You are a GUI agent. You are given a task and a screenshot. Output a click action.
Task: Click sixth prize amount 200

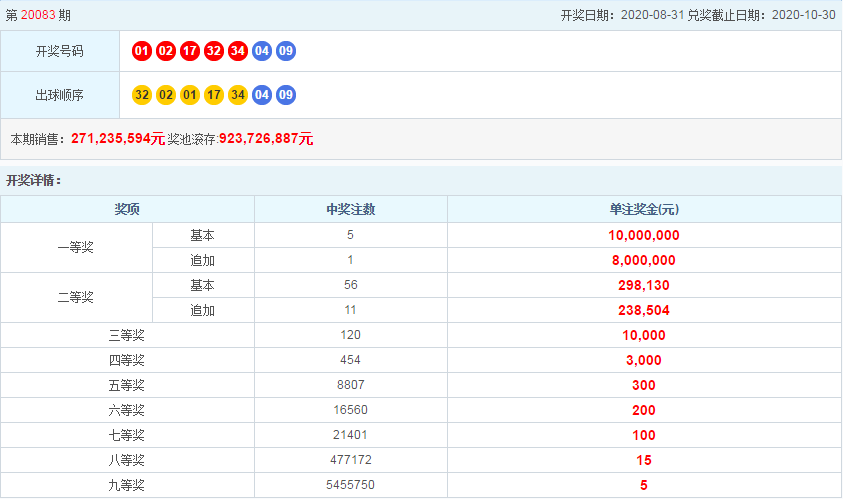tap(644, 410)
